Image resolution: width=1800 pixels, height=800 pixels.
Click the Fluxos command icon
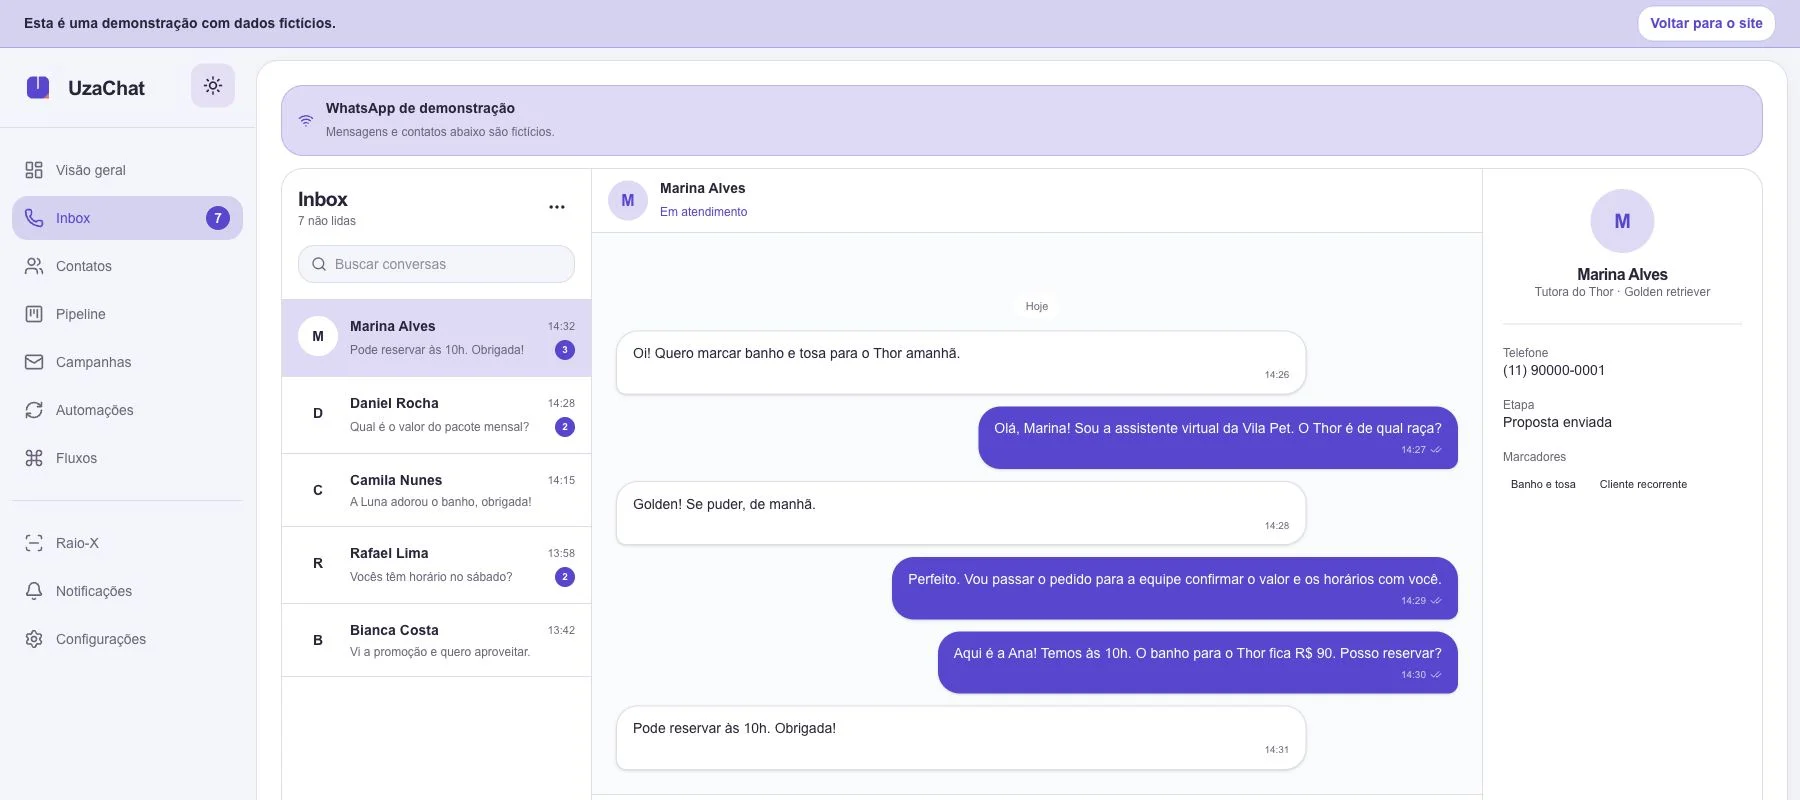tap(34, 458)
